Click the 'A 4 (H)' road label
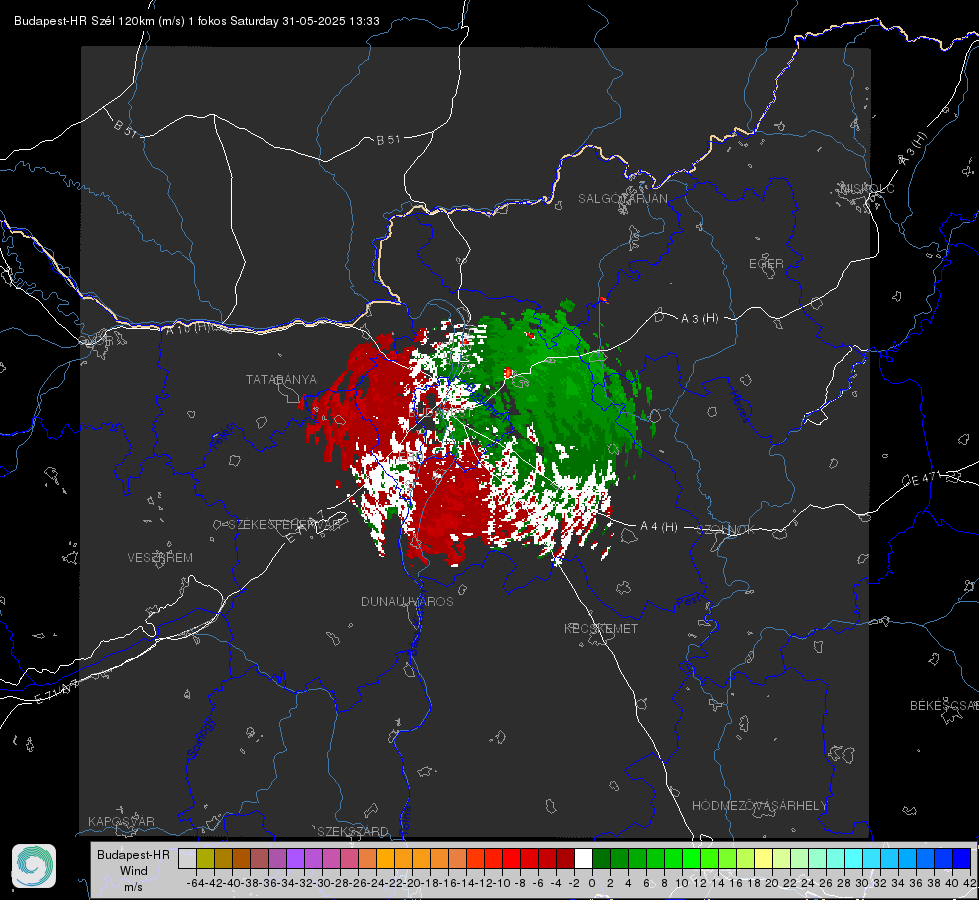 tap(659, 527)
